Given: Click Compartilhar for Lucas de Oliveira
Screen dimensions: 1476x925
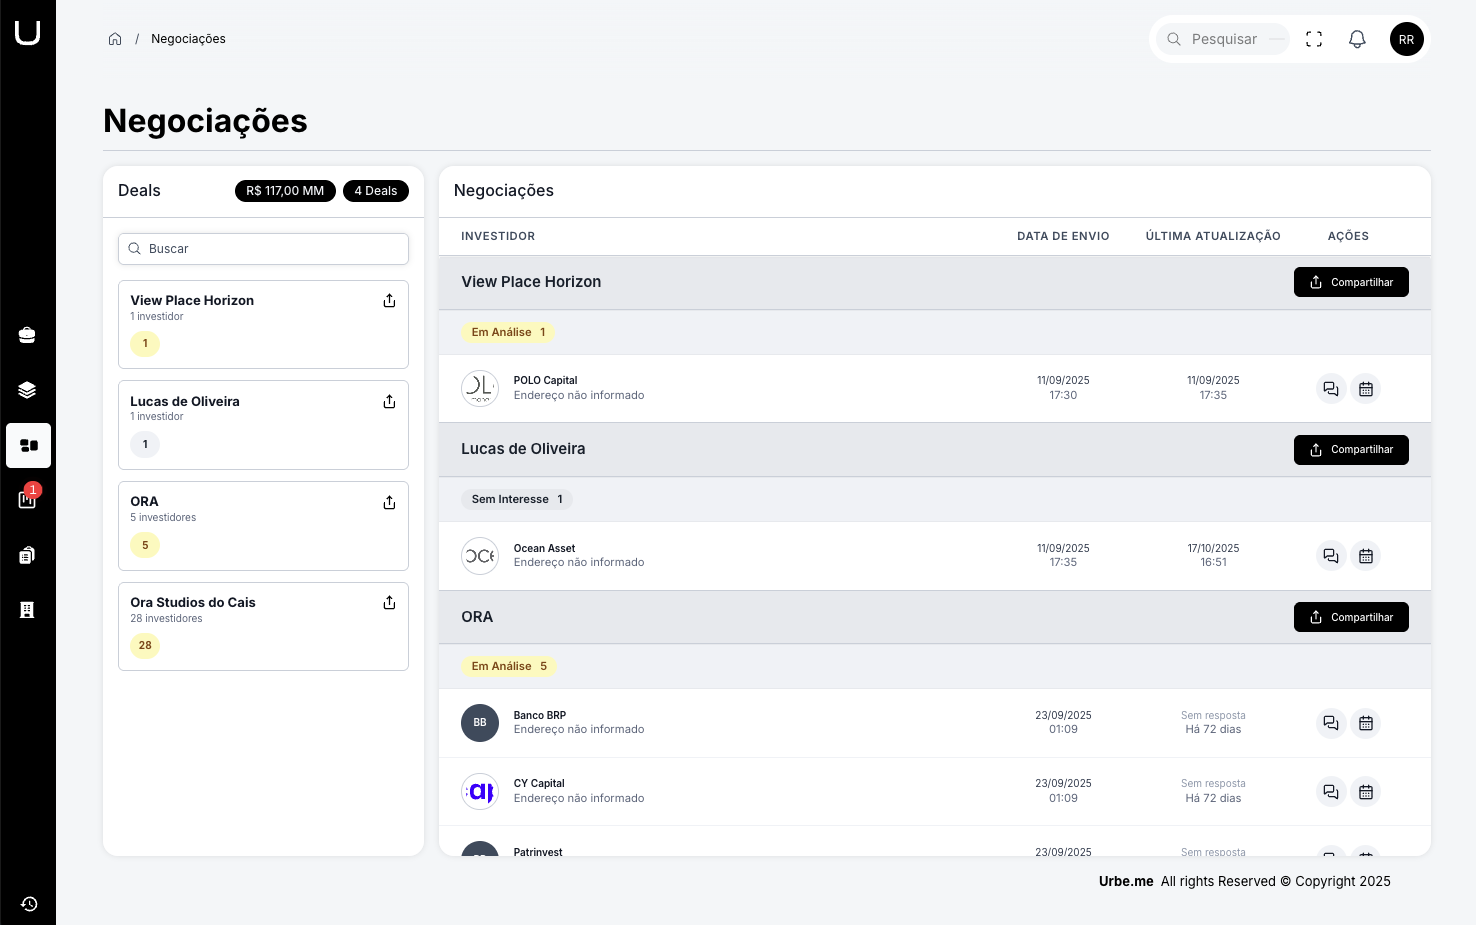Looking at the screenshot, I should tap(1350, 450).
